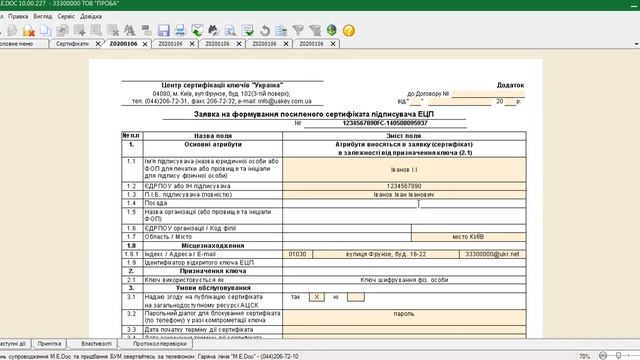Click the empty Посада value cell
The height and width of the screenshot is (360, 640).
point(404,203)
